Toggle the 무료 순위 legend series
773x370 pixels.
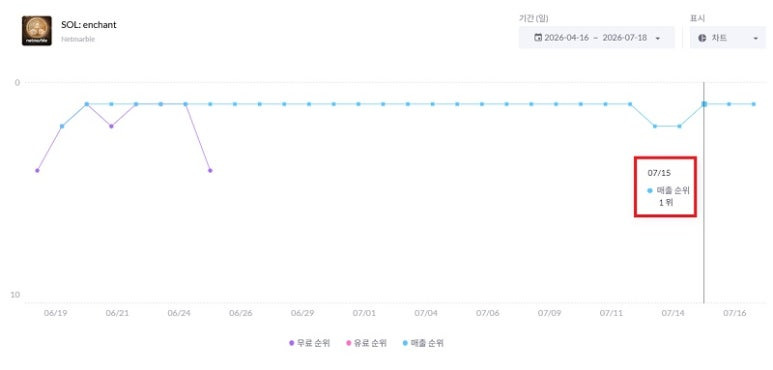(x=310, y=343)
